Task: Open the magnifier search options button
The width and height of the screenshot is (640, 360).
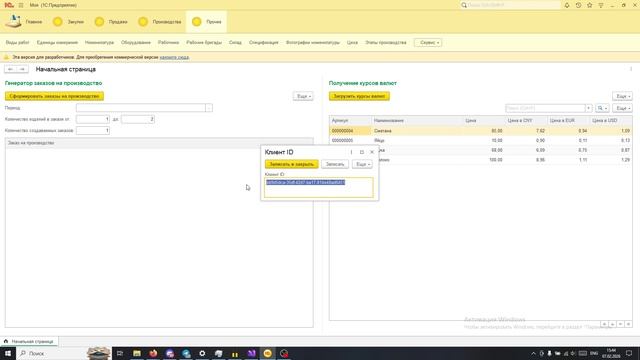Action: 602,108
